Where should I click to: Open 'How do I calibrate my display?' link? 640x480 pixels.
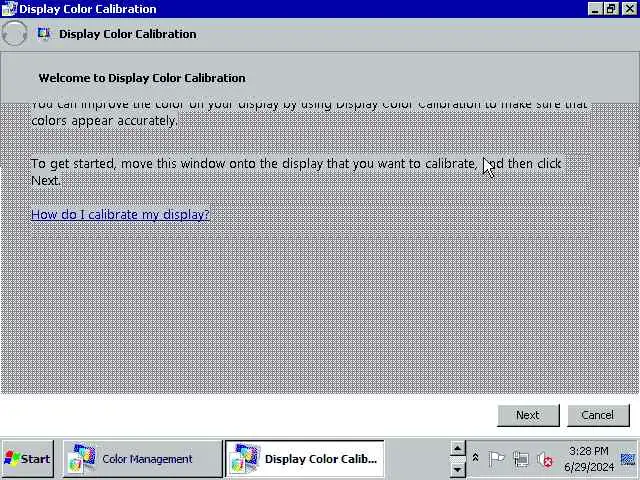coord(120,214)
